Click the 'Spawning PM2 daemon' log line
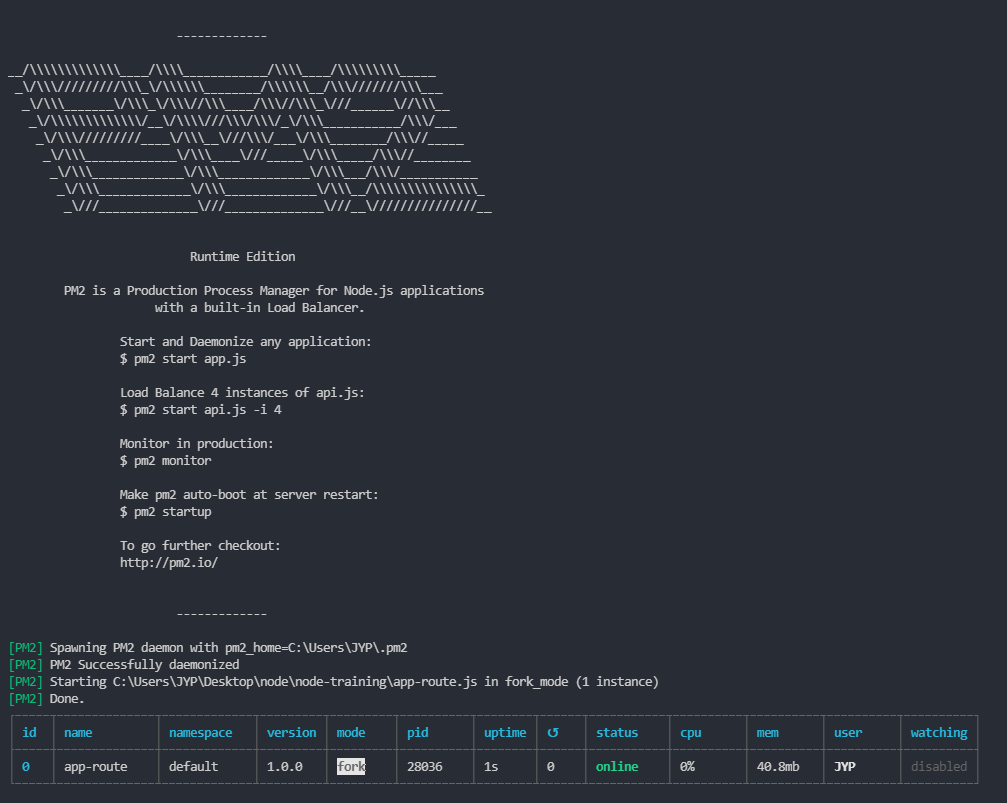Viewport: 1007px width, 803px height. pos(229,648)
